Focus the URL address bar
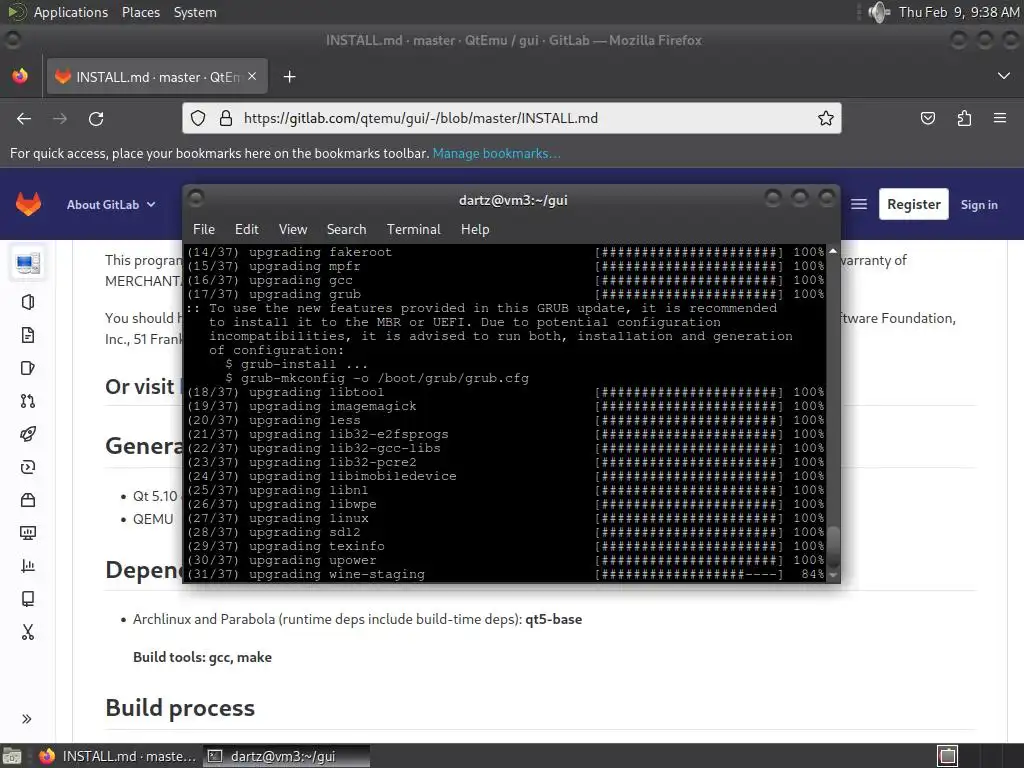This screenshot has width=1024, height=768. point(511,118)
